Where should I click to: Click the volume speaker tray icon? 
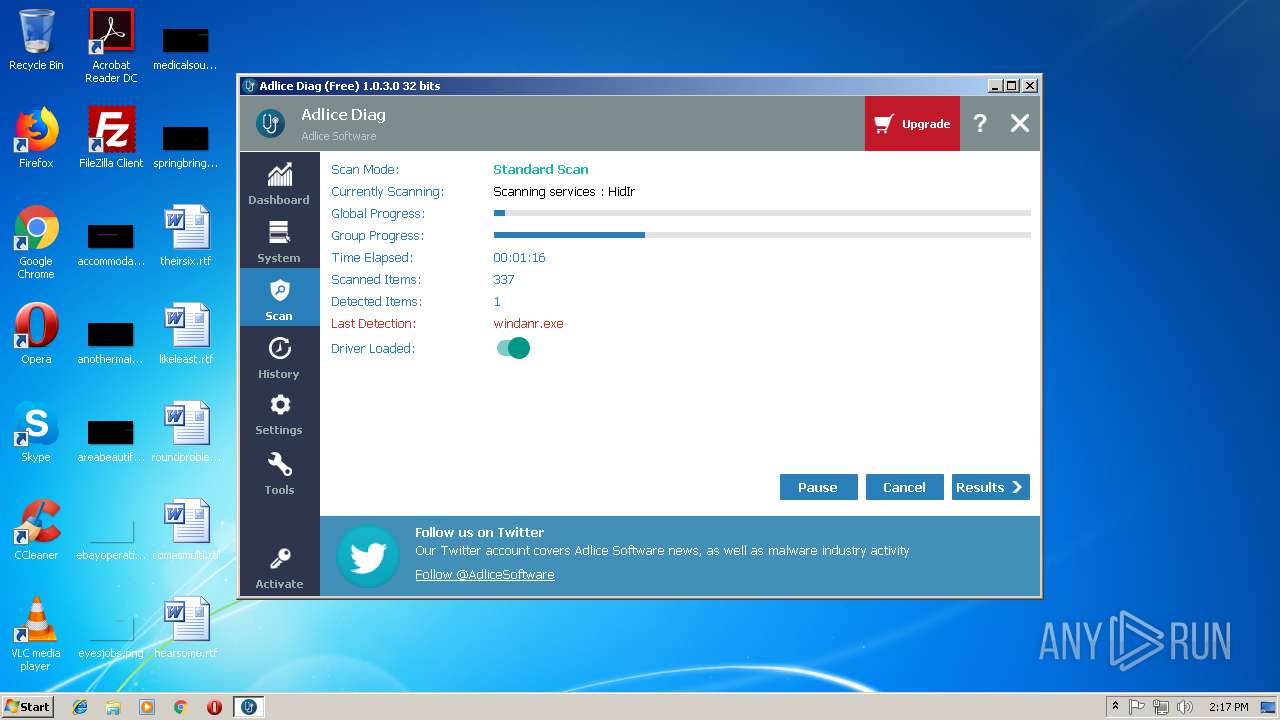tap(1184, 707)
